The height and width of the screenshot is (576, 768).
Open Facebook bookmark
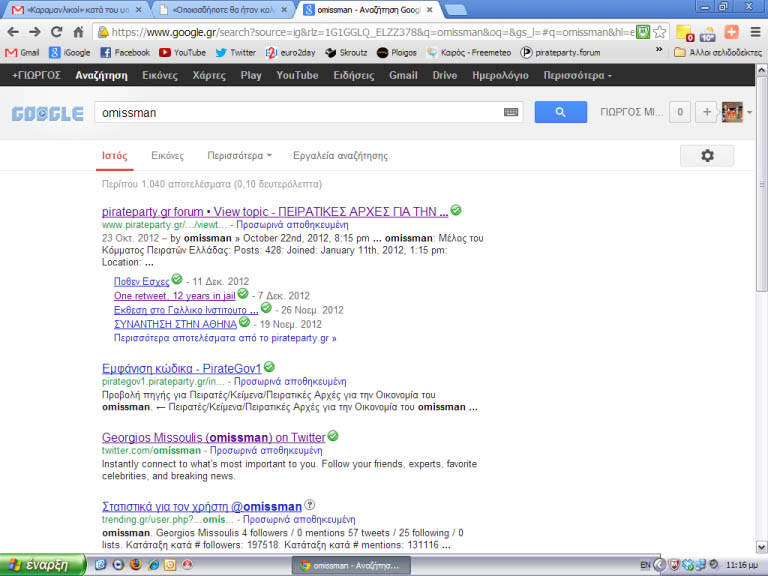tap(125, 52)
